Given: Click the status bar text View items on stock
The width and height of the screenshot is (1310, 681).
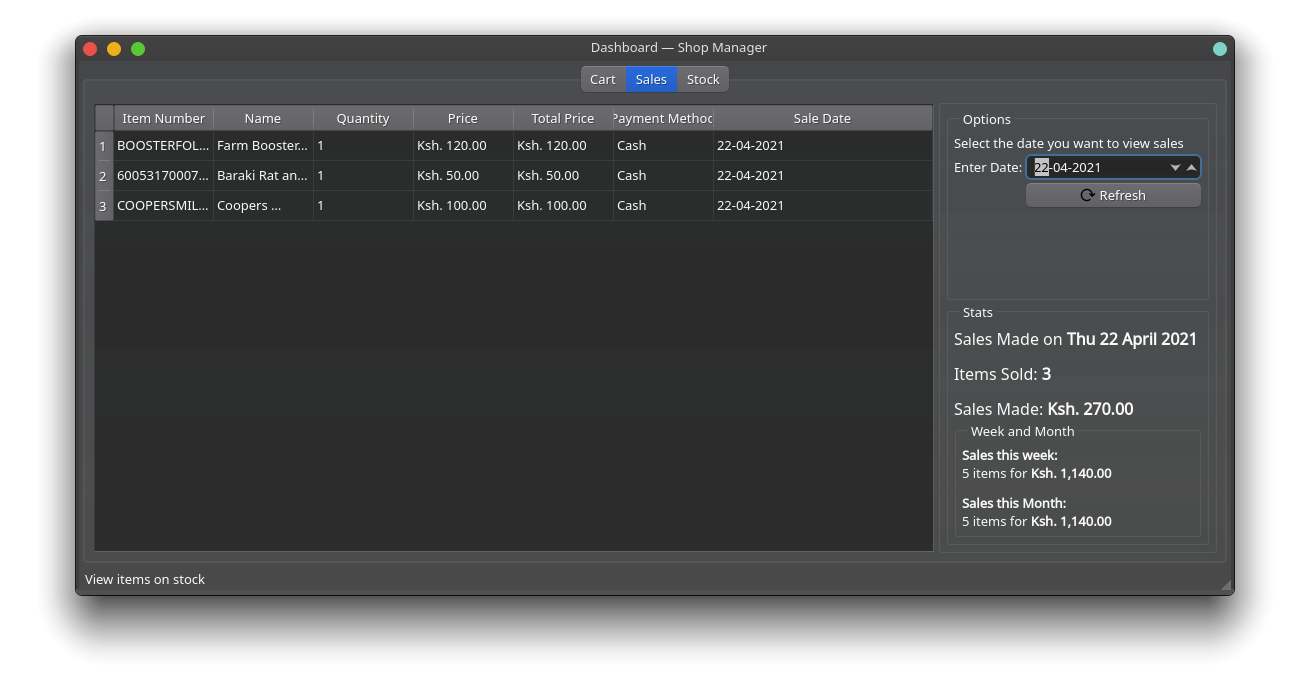Looking at the screenshot, I should click(x=145, y=579).
